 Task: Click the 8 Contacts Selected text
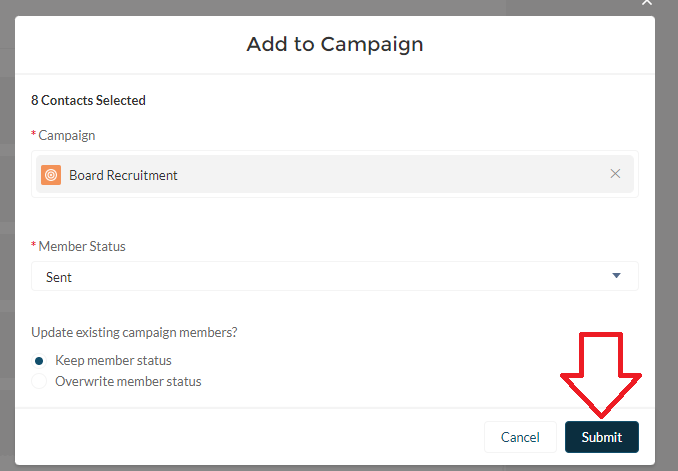point(88,100)
